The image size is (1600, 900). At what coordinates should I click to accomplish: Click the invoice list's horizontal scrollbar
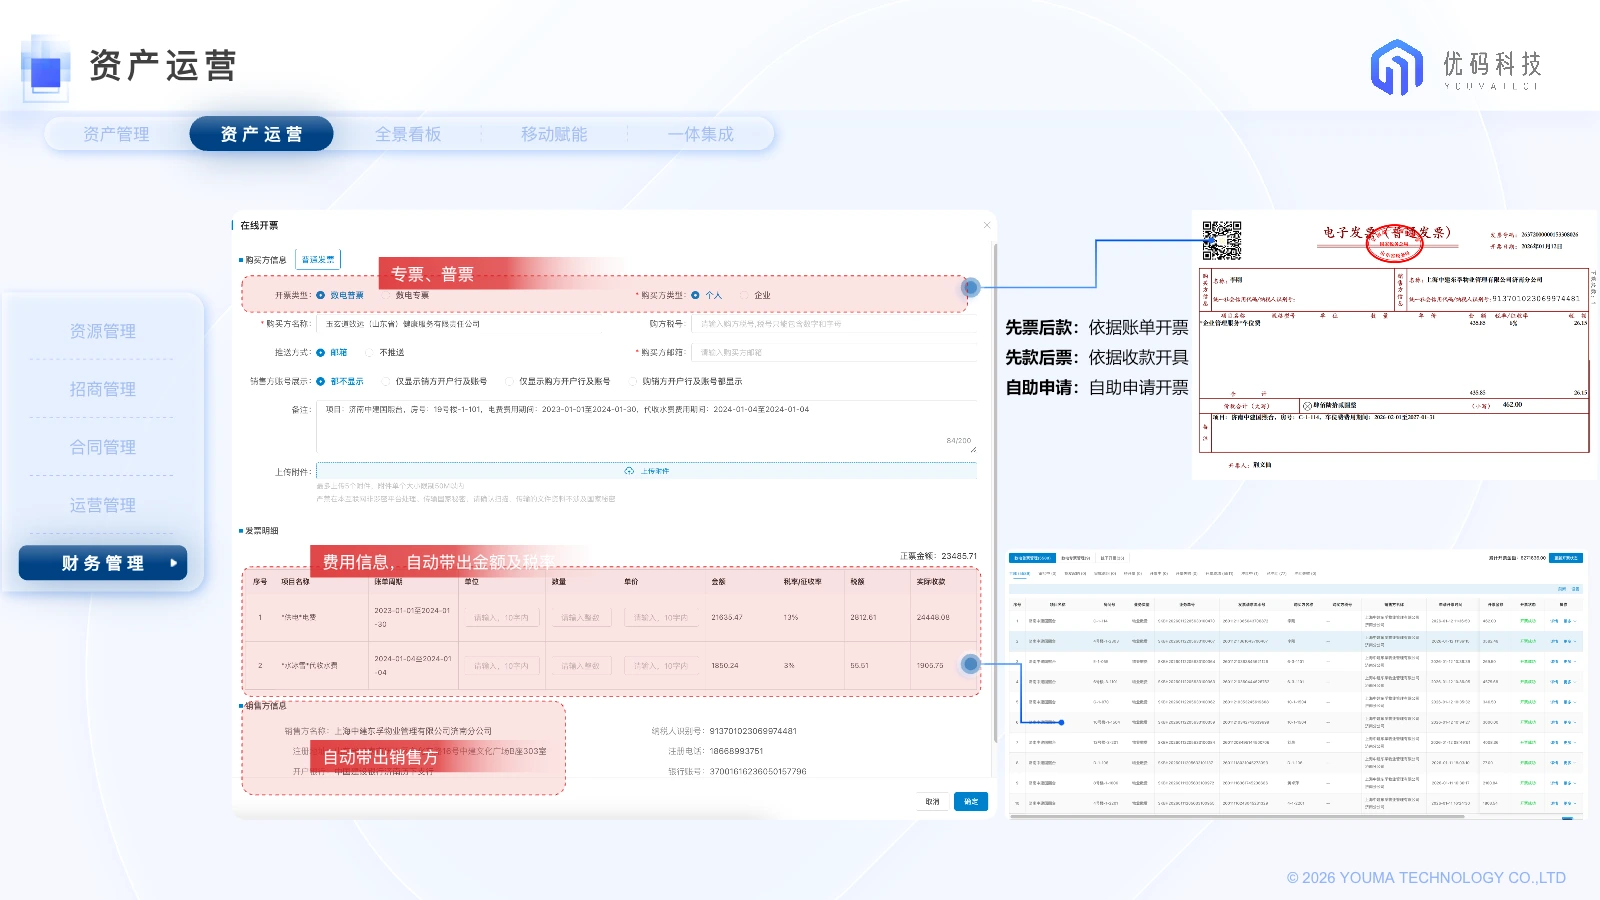tap(1237, 816)
